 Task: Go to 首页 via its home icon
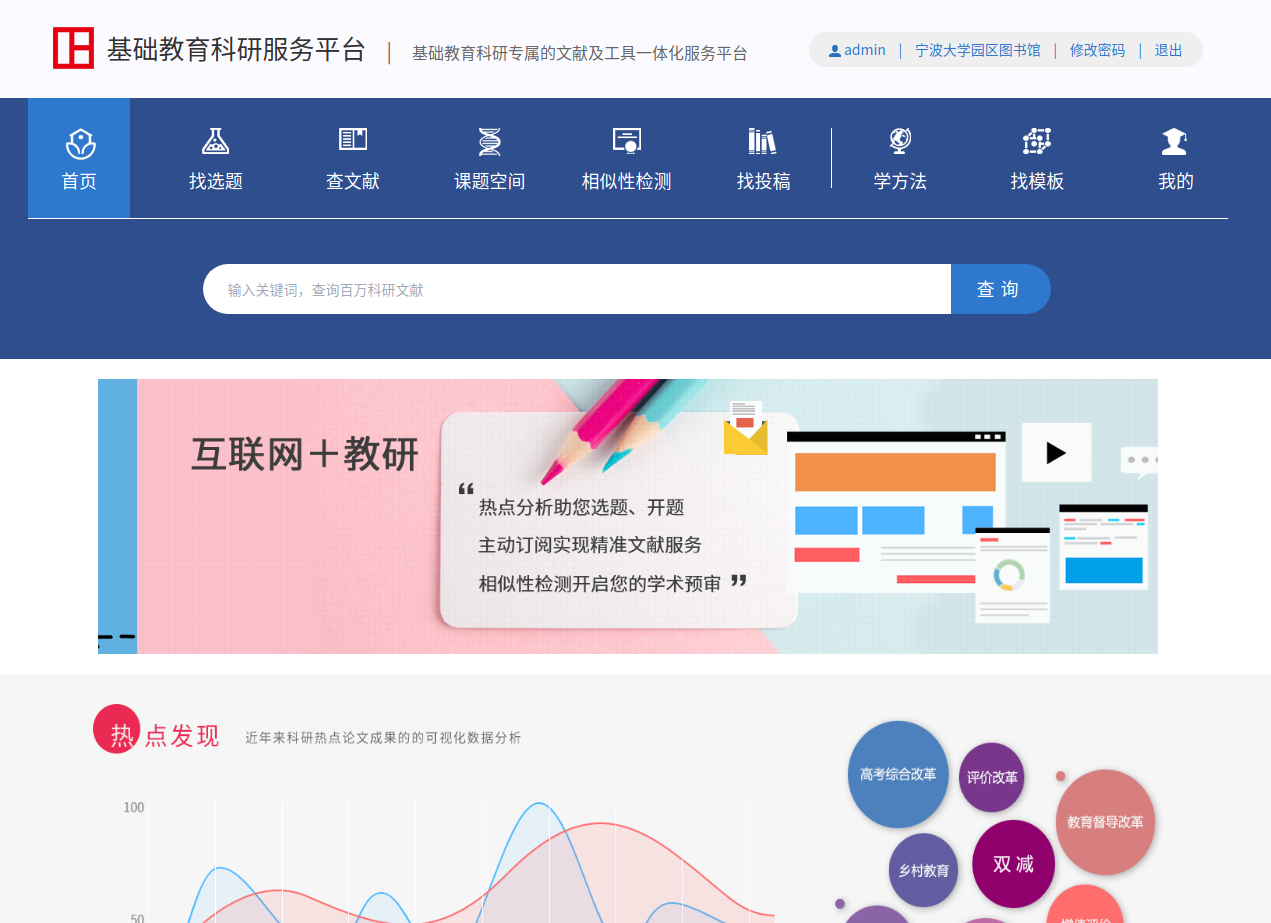click(x=79, y=143)
